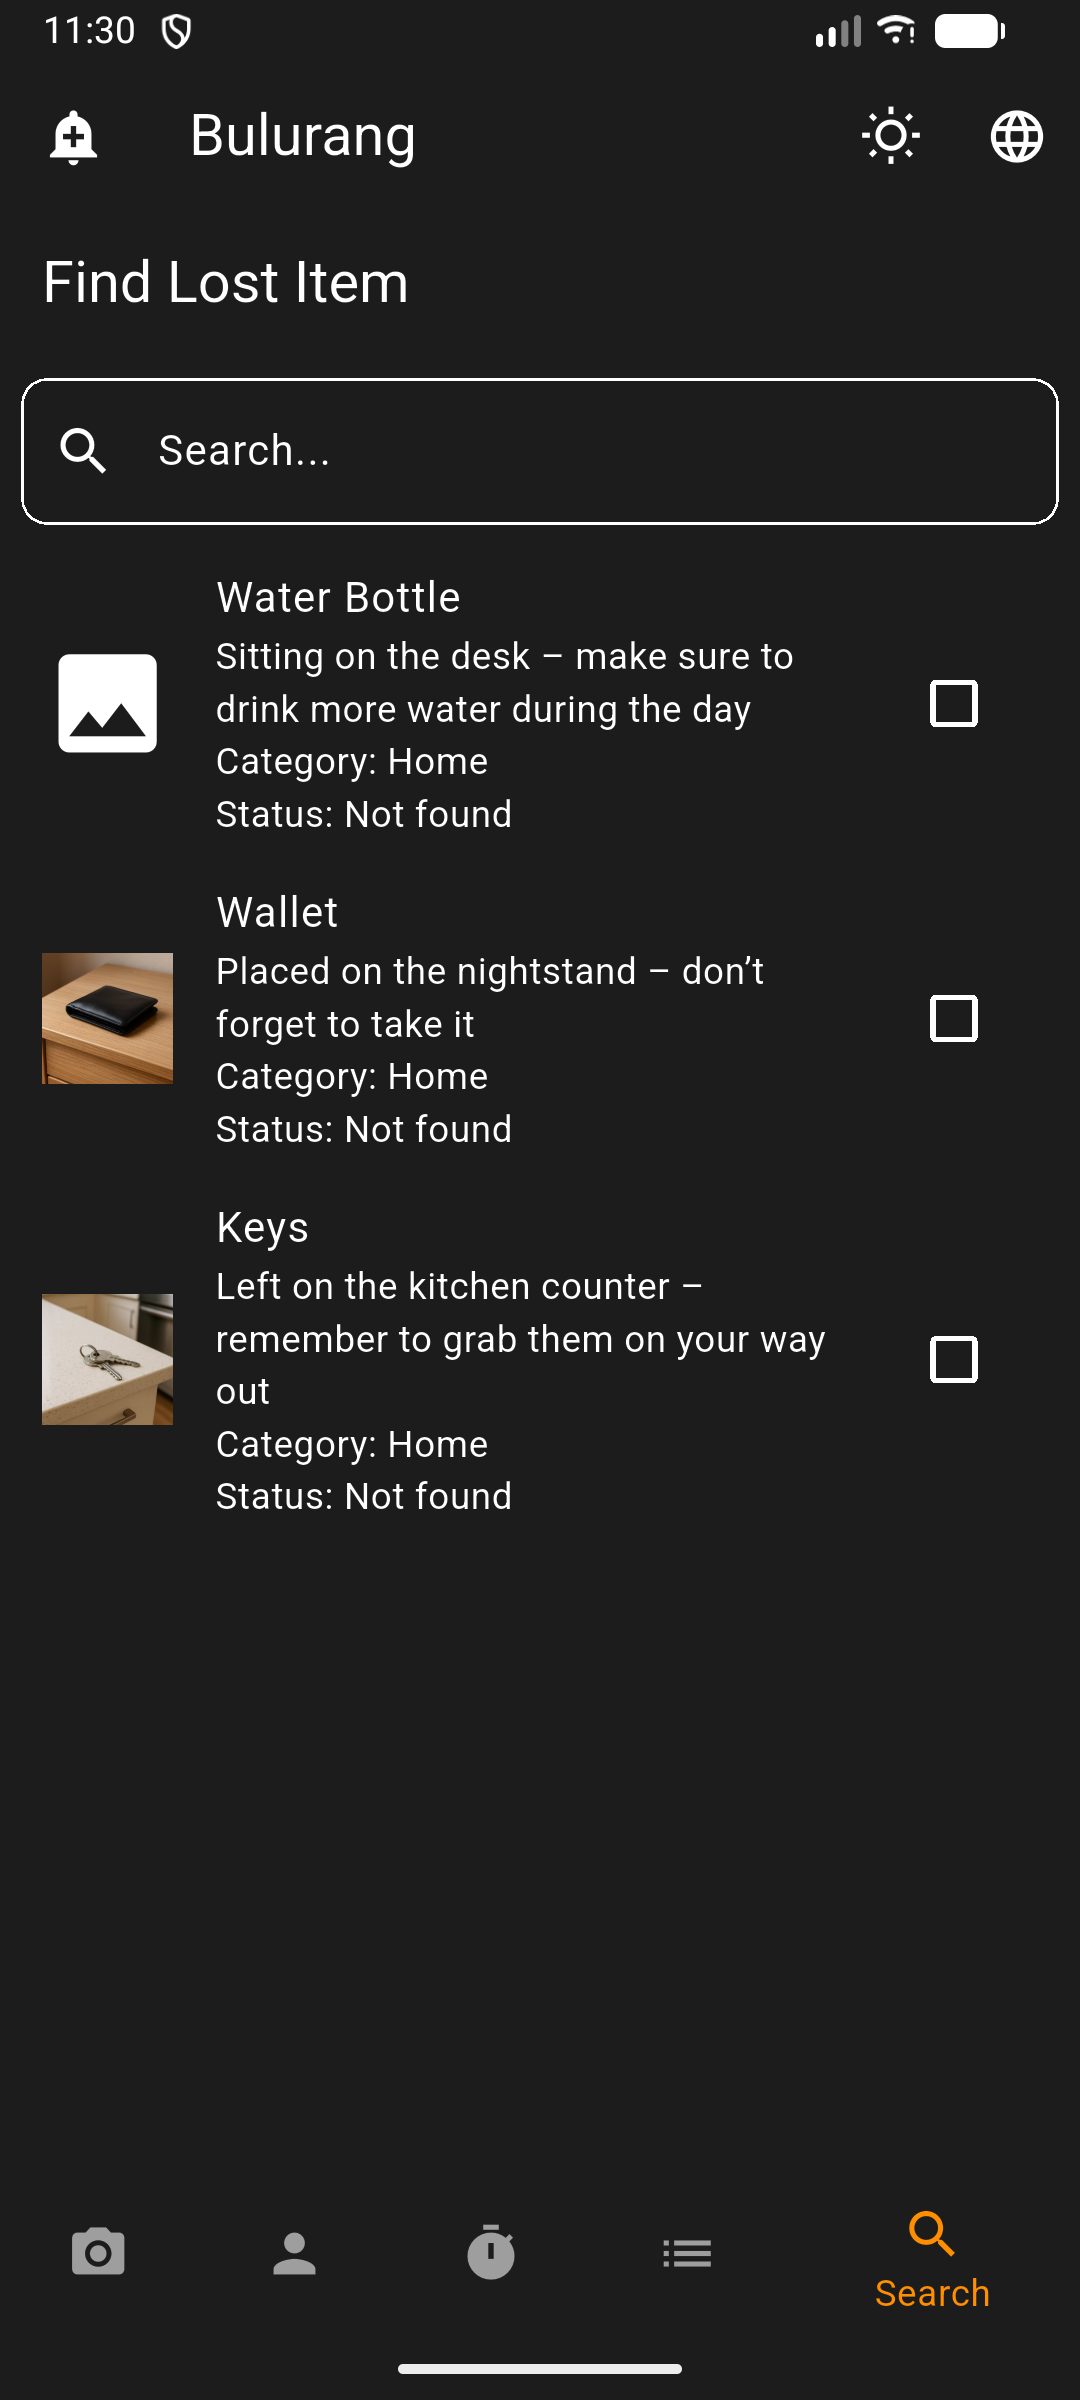
Task: Open the Keys item title
Action: coord(262,1228)
